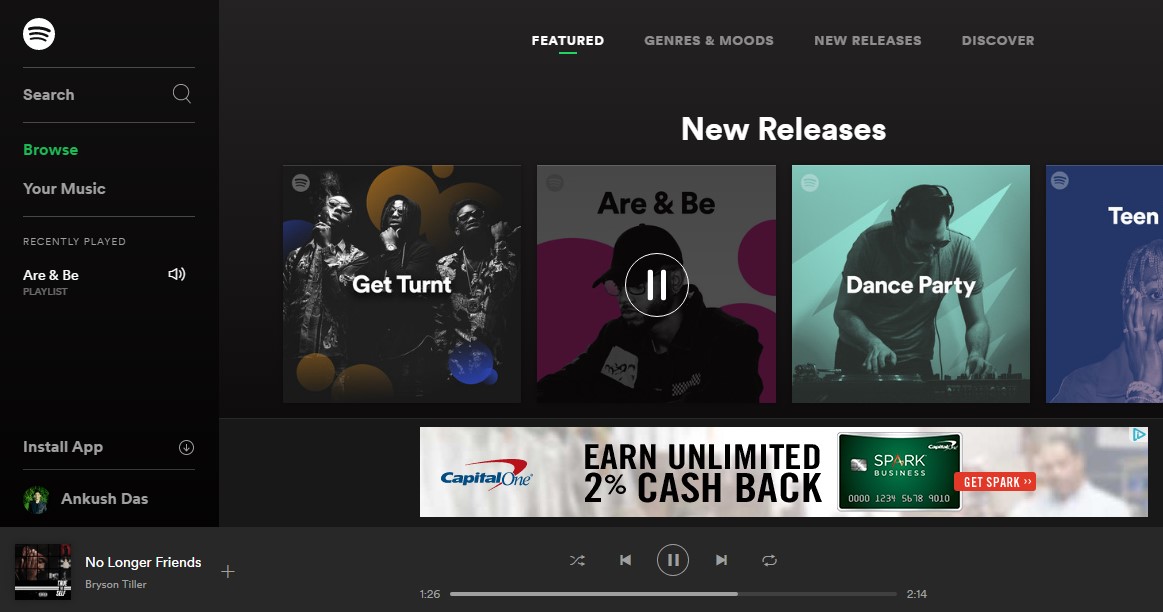Click the AdChoices icon on the banner
Image resolution: width=1163 pixels, height=612 pixels.
[x=1139, y=435]
